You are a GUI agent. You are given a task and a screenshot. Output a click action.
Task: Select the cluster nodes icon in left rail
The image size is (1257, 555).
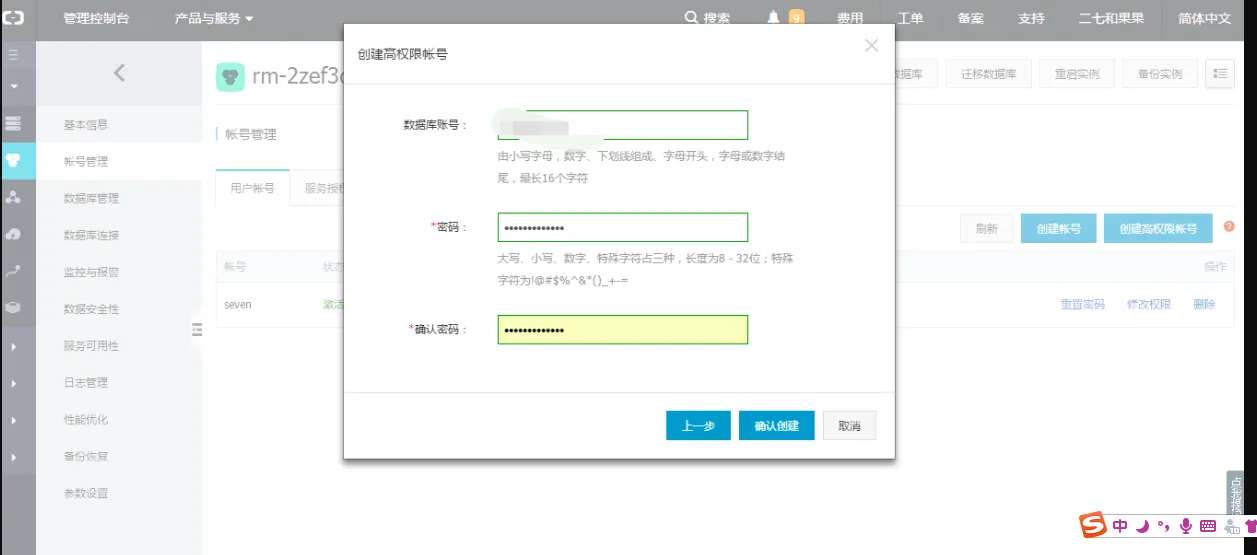[13, 198]
